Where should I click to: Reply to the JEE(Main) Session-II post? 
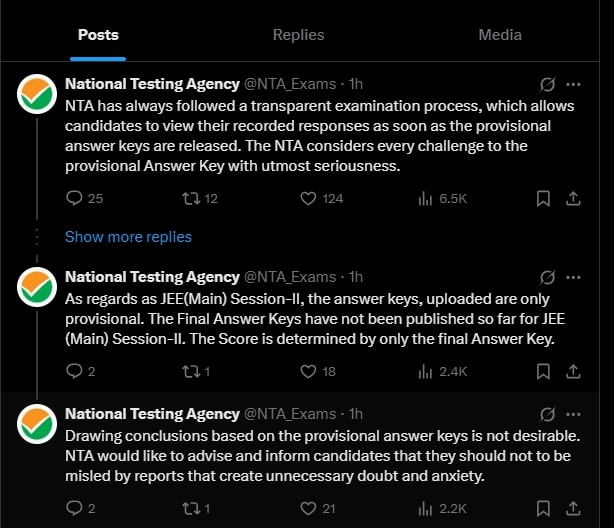click(74, 371)
